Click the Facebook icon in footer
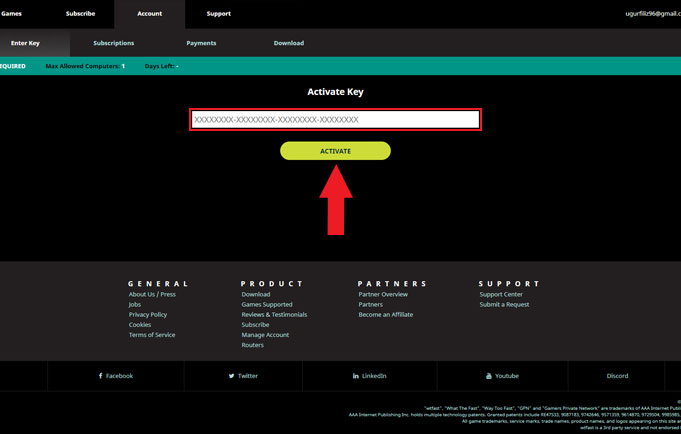 100,376
